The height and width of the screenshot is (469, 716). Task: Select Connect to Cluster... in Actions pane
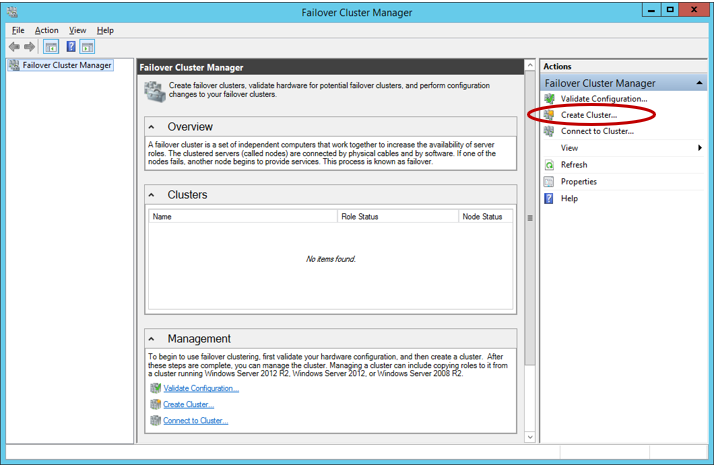597,132
